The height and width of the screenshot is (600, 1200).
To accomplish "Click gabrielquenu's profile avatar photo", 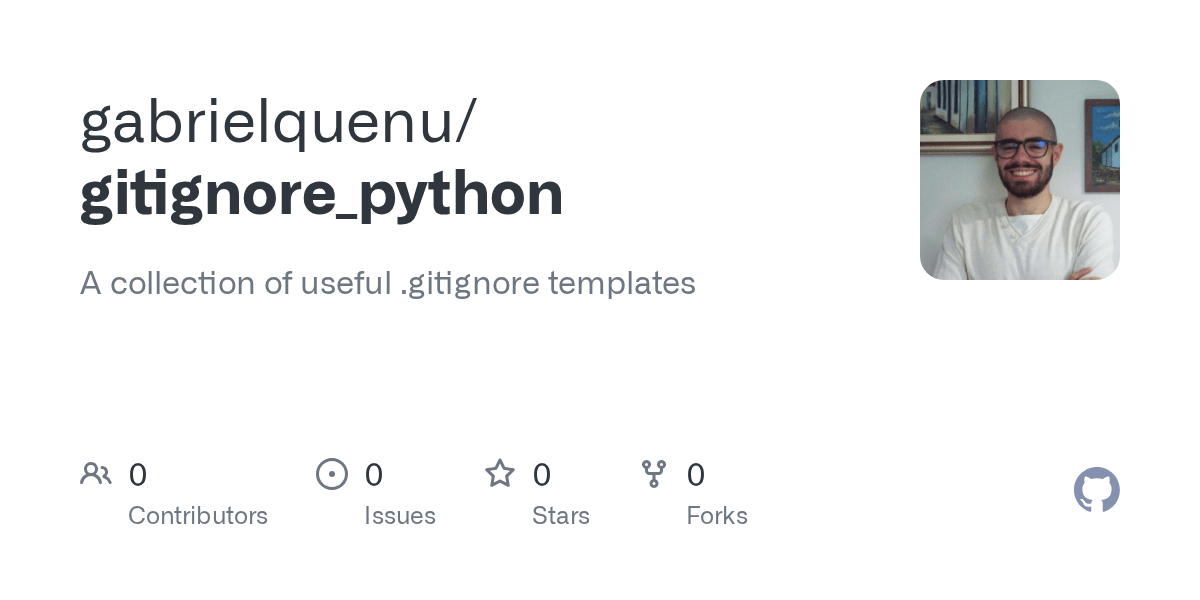I will click(x=1020, y=180).
